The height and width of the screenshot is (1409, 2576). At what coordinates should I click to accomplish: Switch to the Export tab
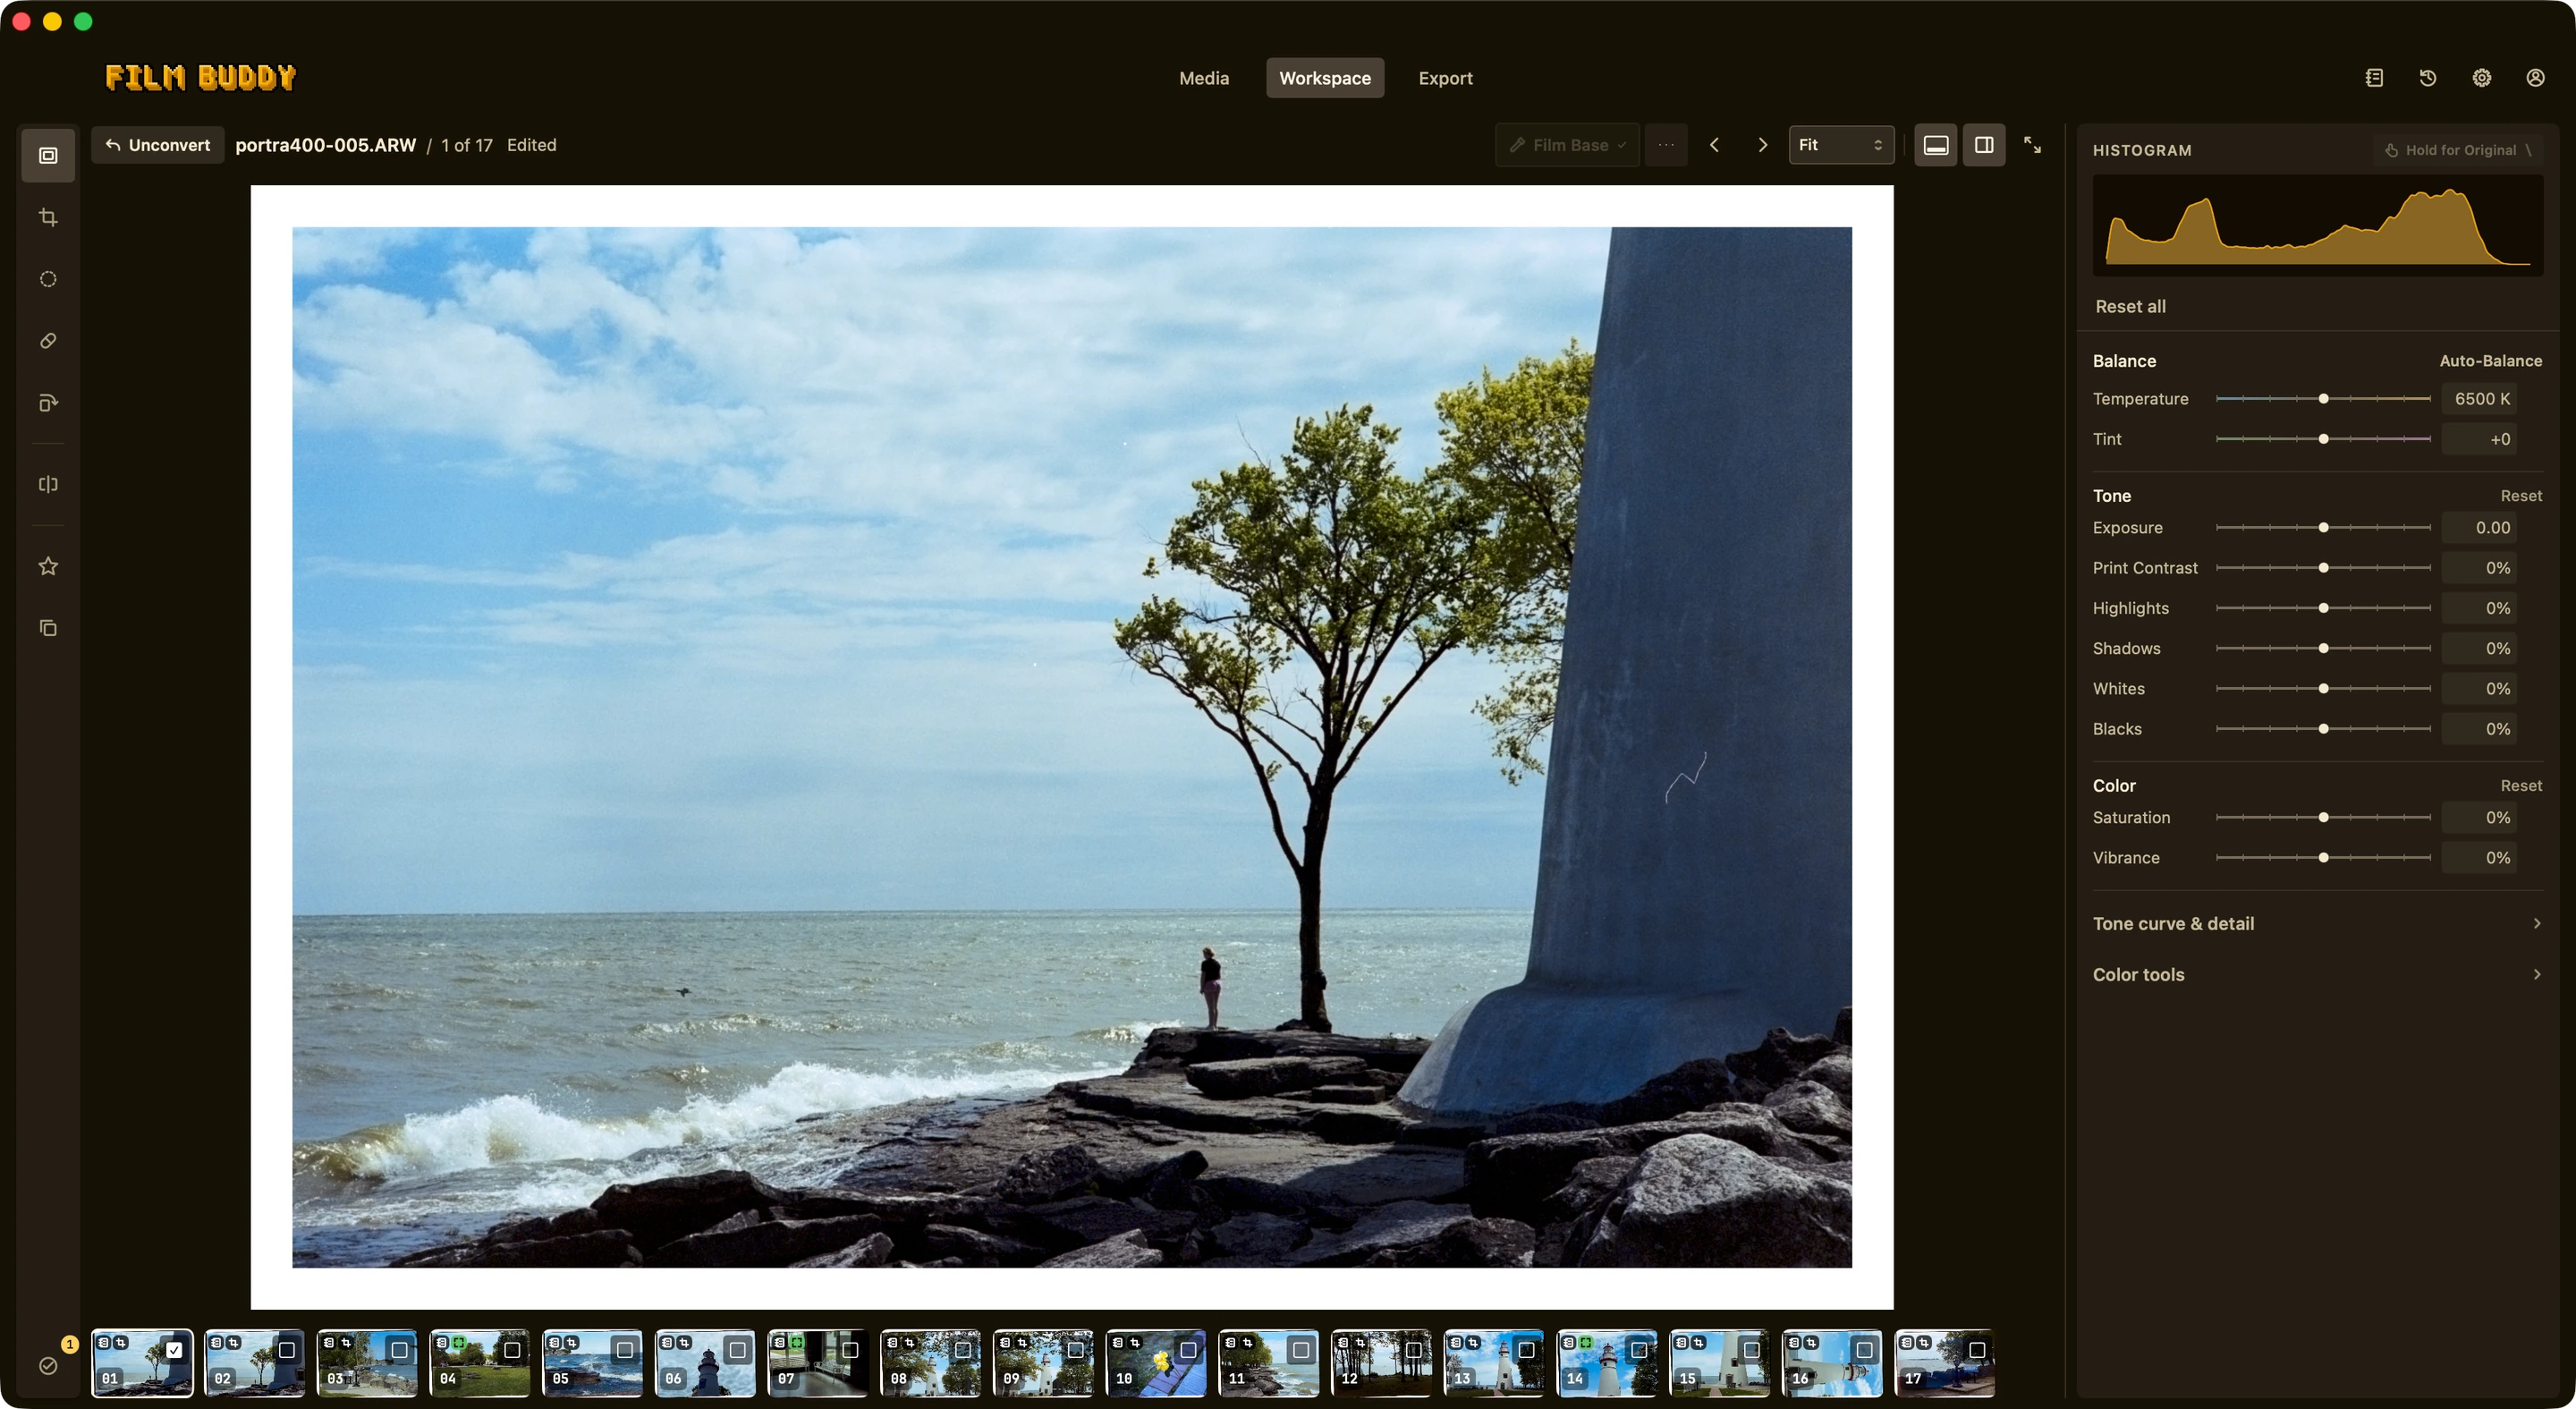(1445, 78)
